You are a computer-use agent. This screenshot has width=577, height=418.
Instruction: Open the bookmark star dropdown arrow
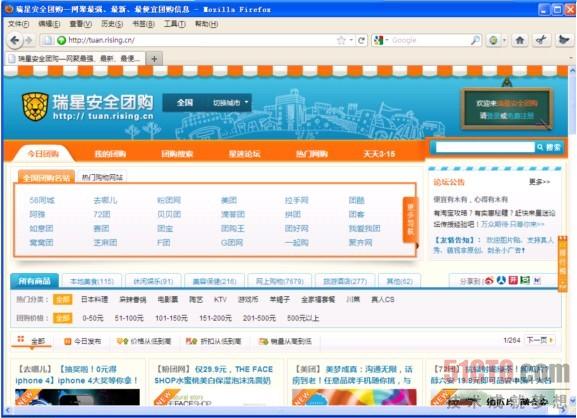[x=351, y=40]
